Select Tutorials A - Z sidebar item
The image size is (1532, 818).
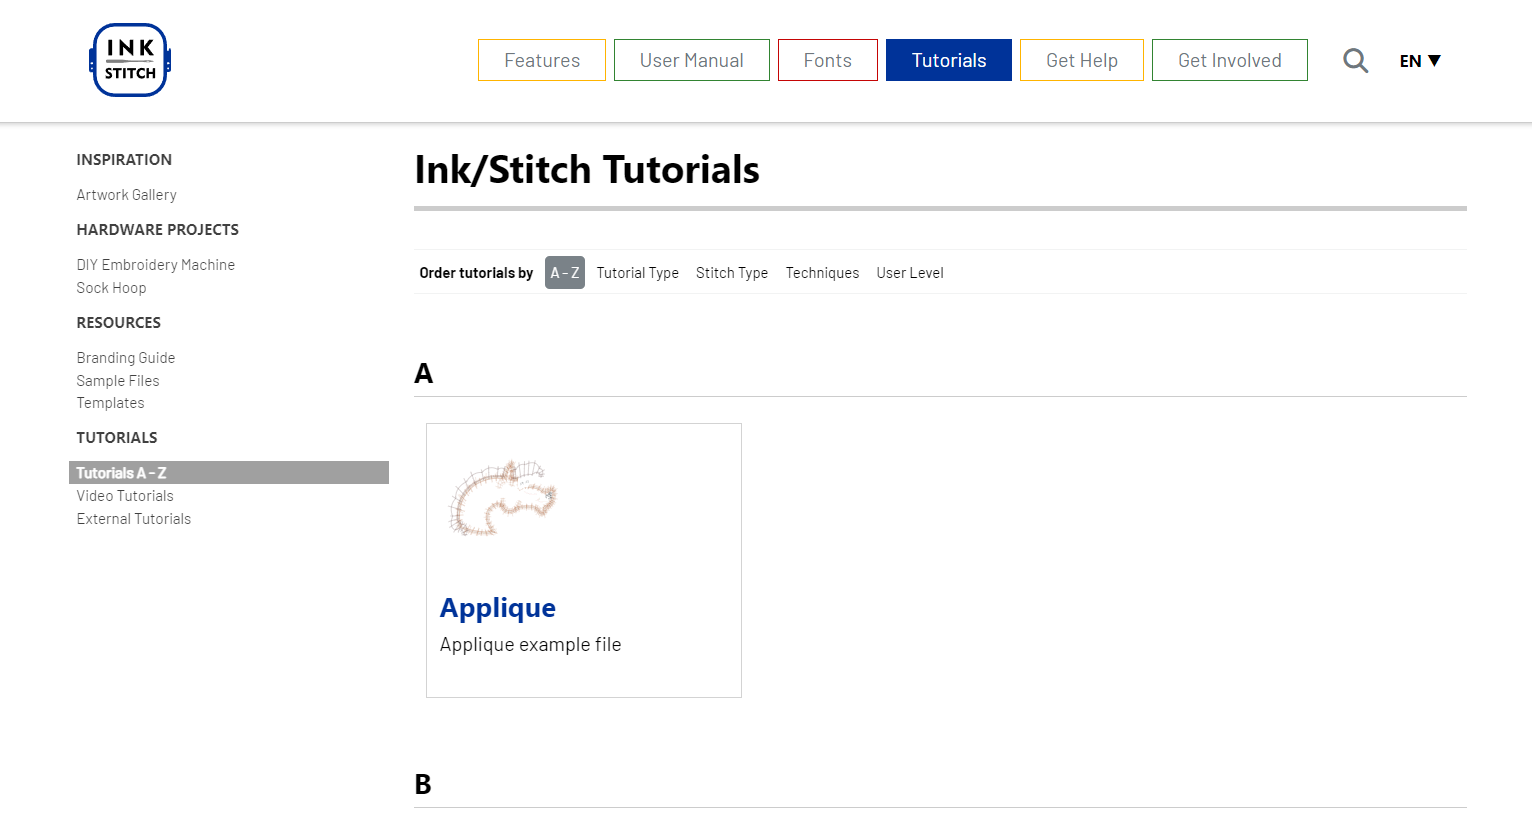[229, 473]
